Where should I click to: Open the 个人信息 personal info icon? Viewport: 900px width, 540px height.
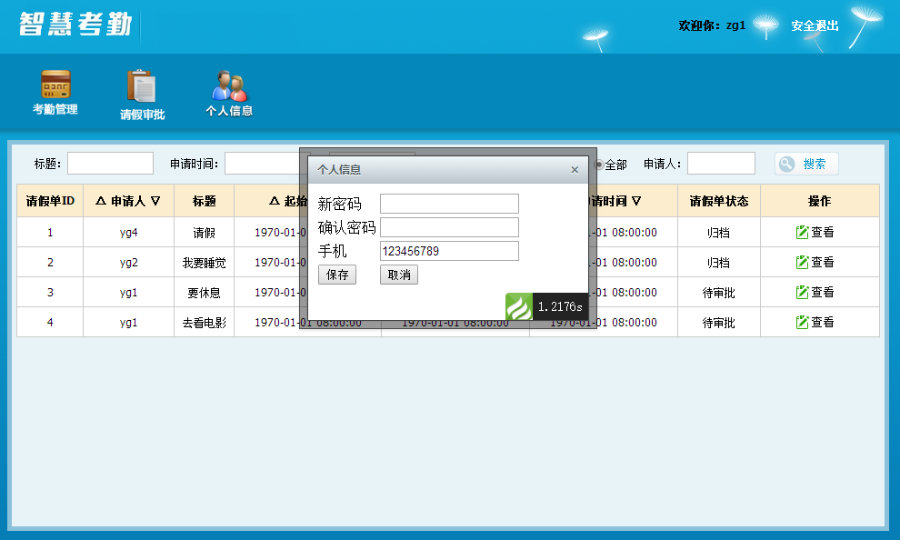pos(229,93)
